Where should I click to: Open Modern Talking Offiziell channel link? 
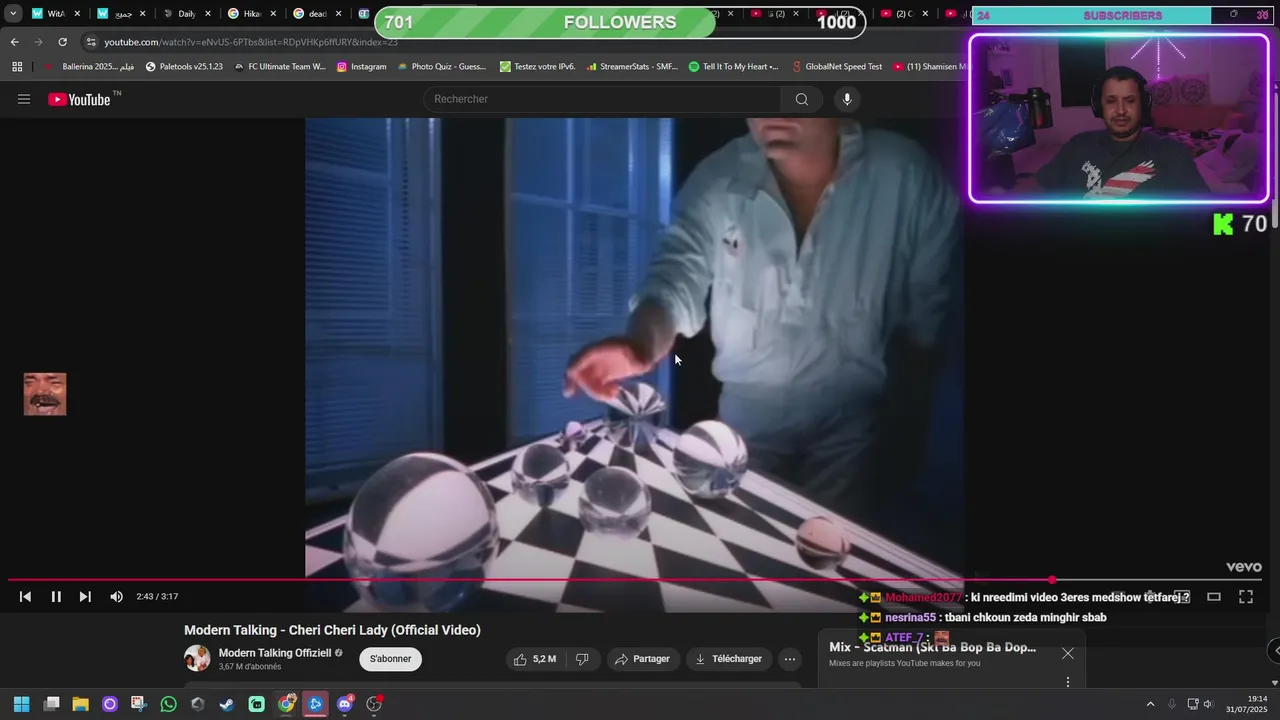tap(275, 653)
